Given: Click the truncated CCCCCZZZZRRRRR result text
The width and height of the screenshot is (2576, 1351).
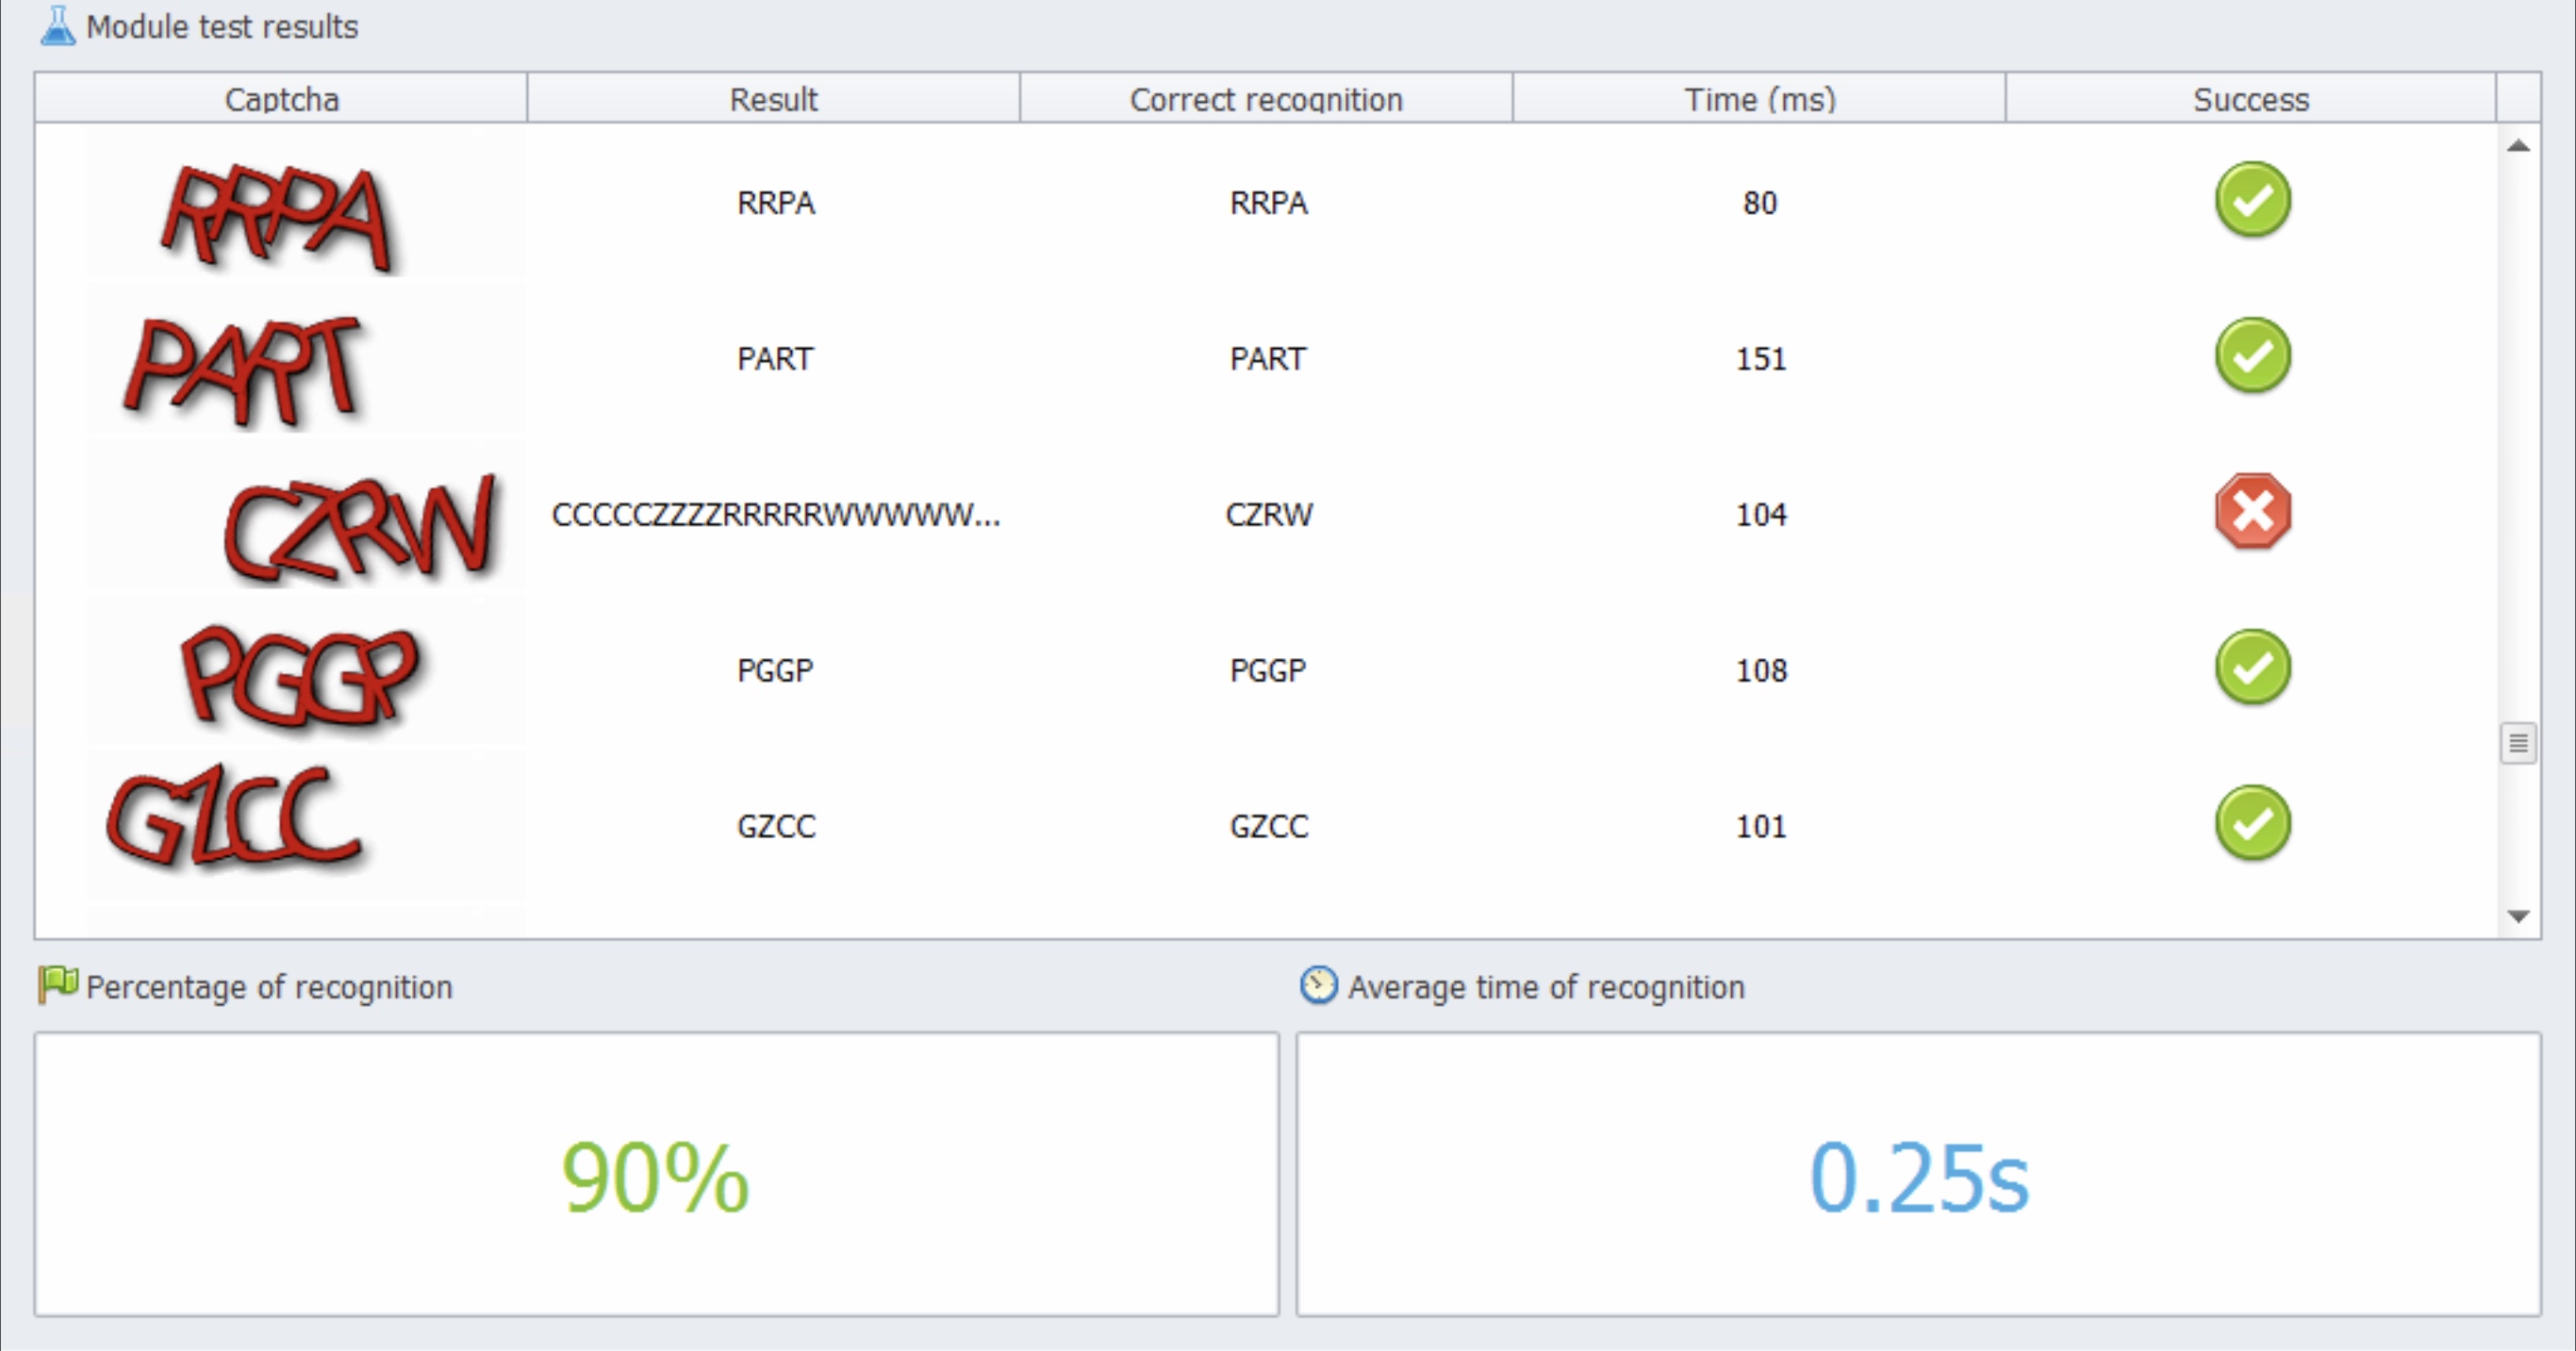Looking at the screenshot, I should [775, 514].
